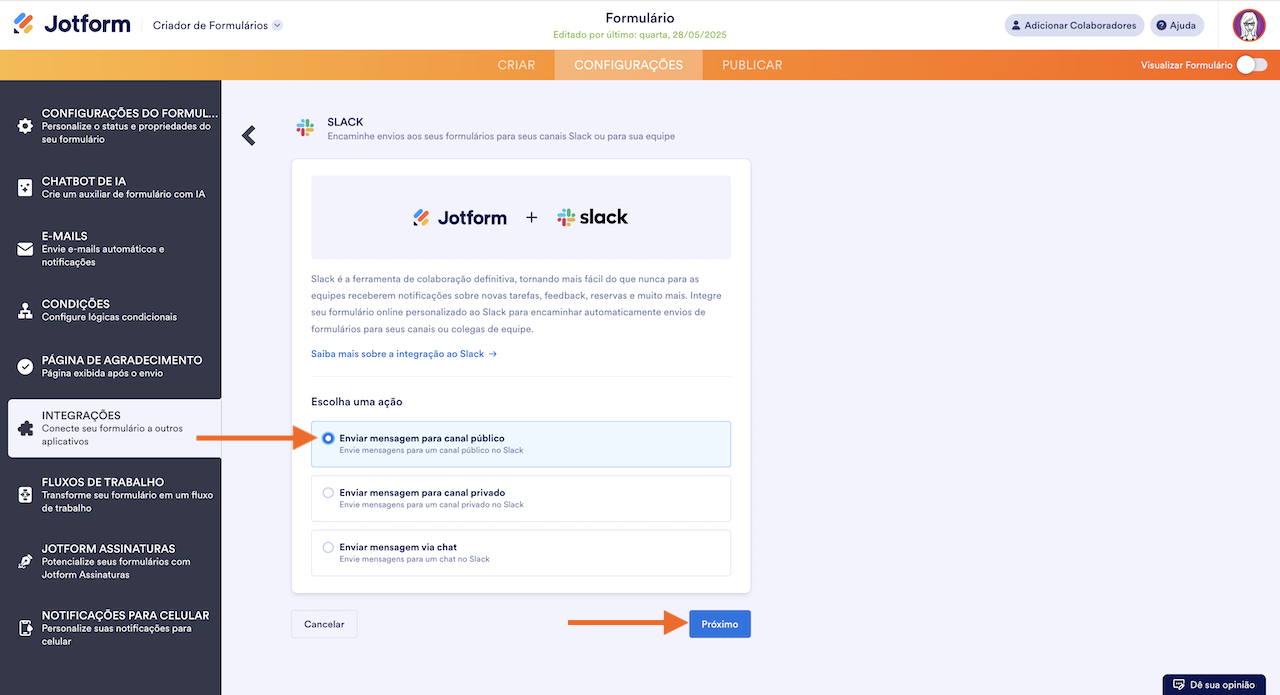This screenshot has height=695, width=1280.
Task: Open the AI Chatbot sidebar icon
Action: (x=25, y=187)
